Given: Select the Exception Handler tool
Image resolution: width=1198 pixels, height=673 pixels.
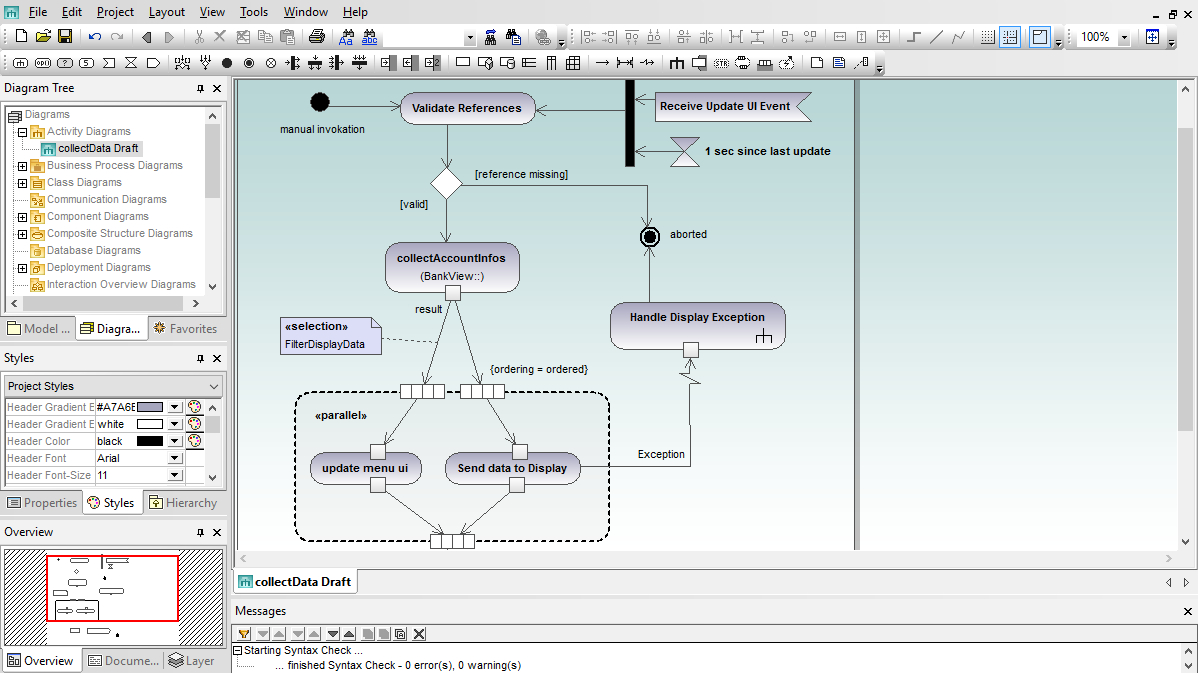Looking at the screenshot, I should tap(647, 63).
